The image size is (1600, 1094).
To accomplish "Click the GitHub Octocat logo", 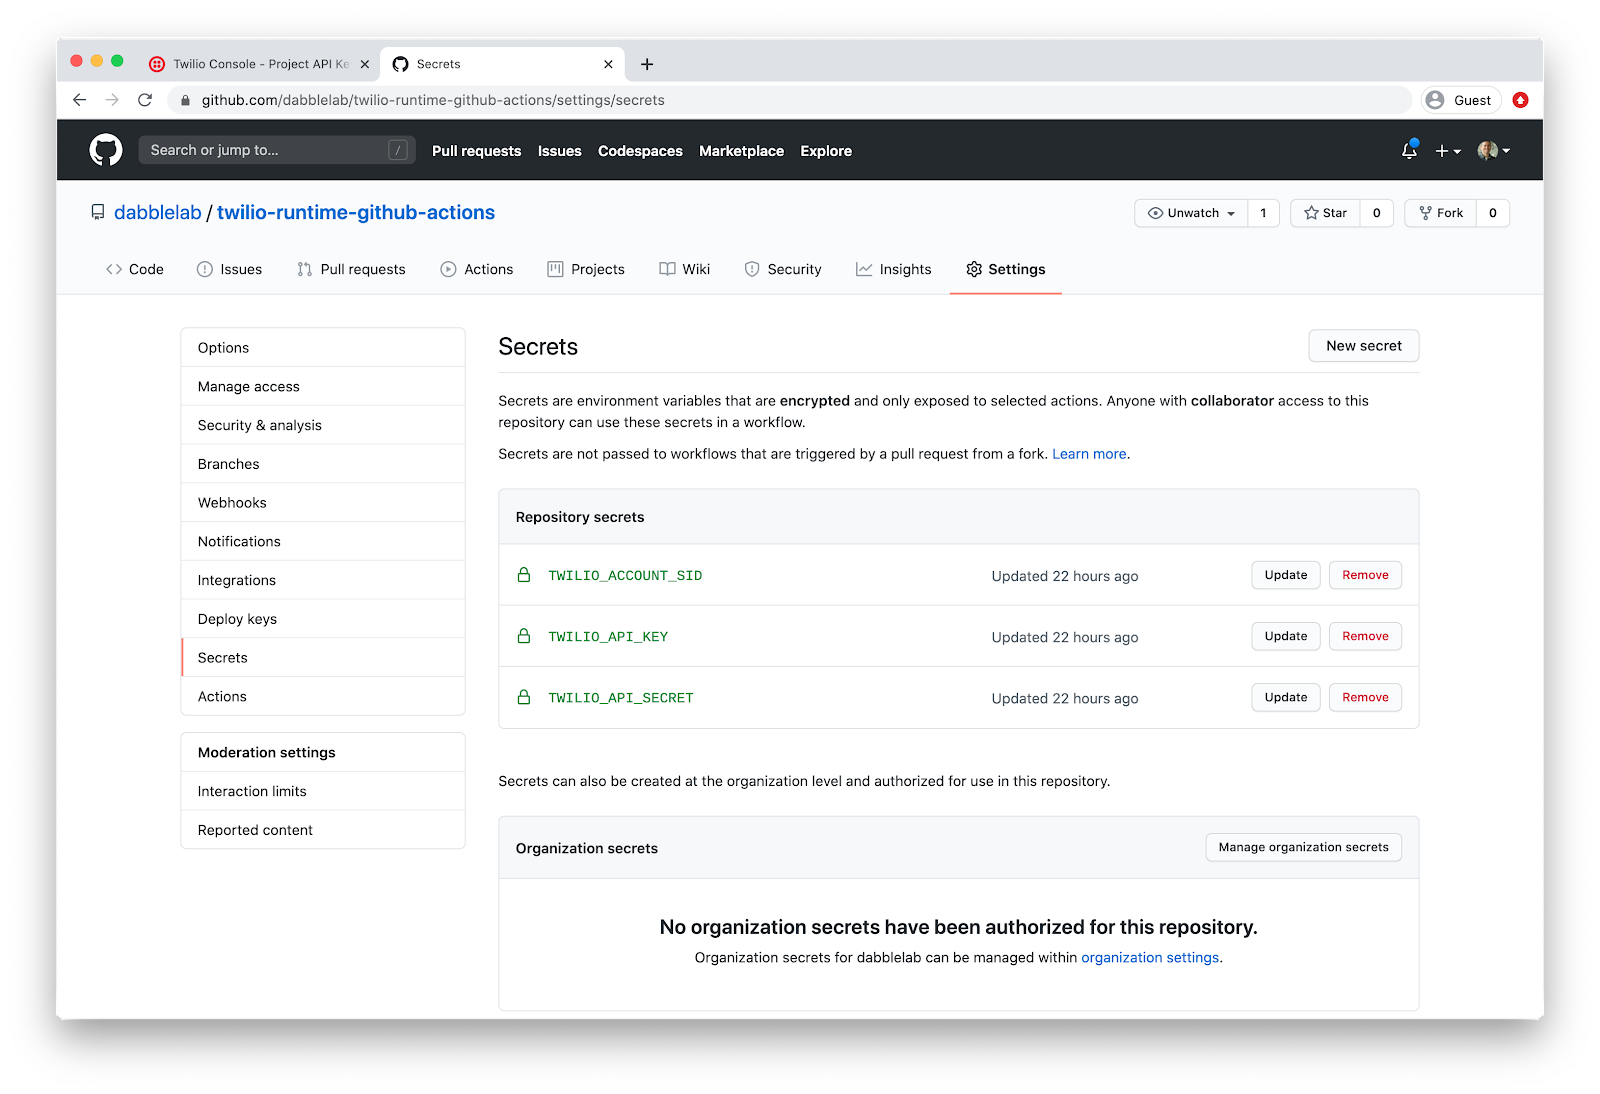I will pyautogui.click(x=106, y=150).
